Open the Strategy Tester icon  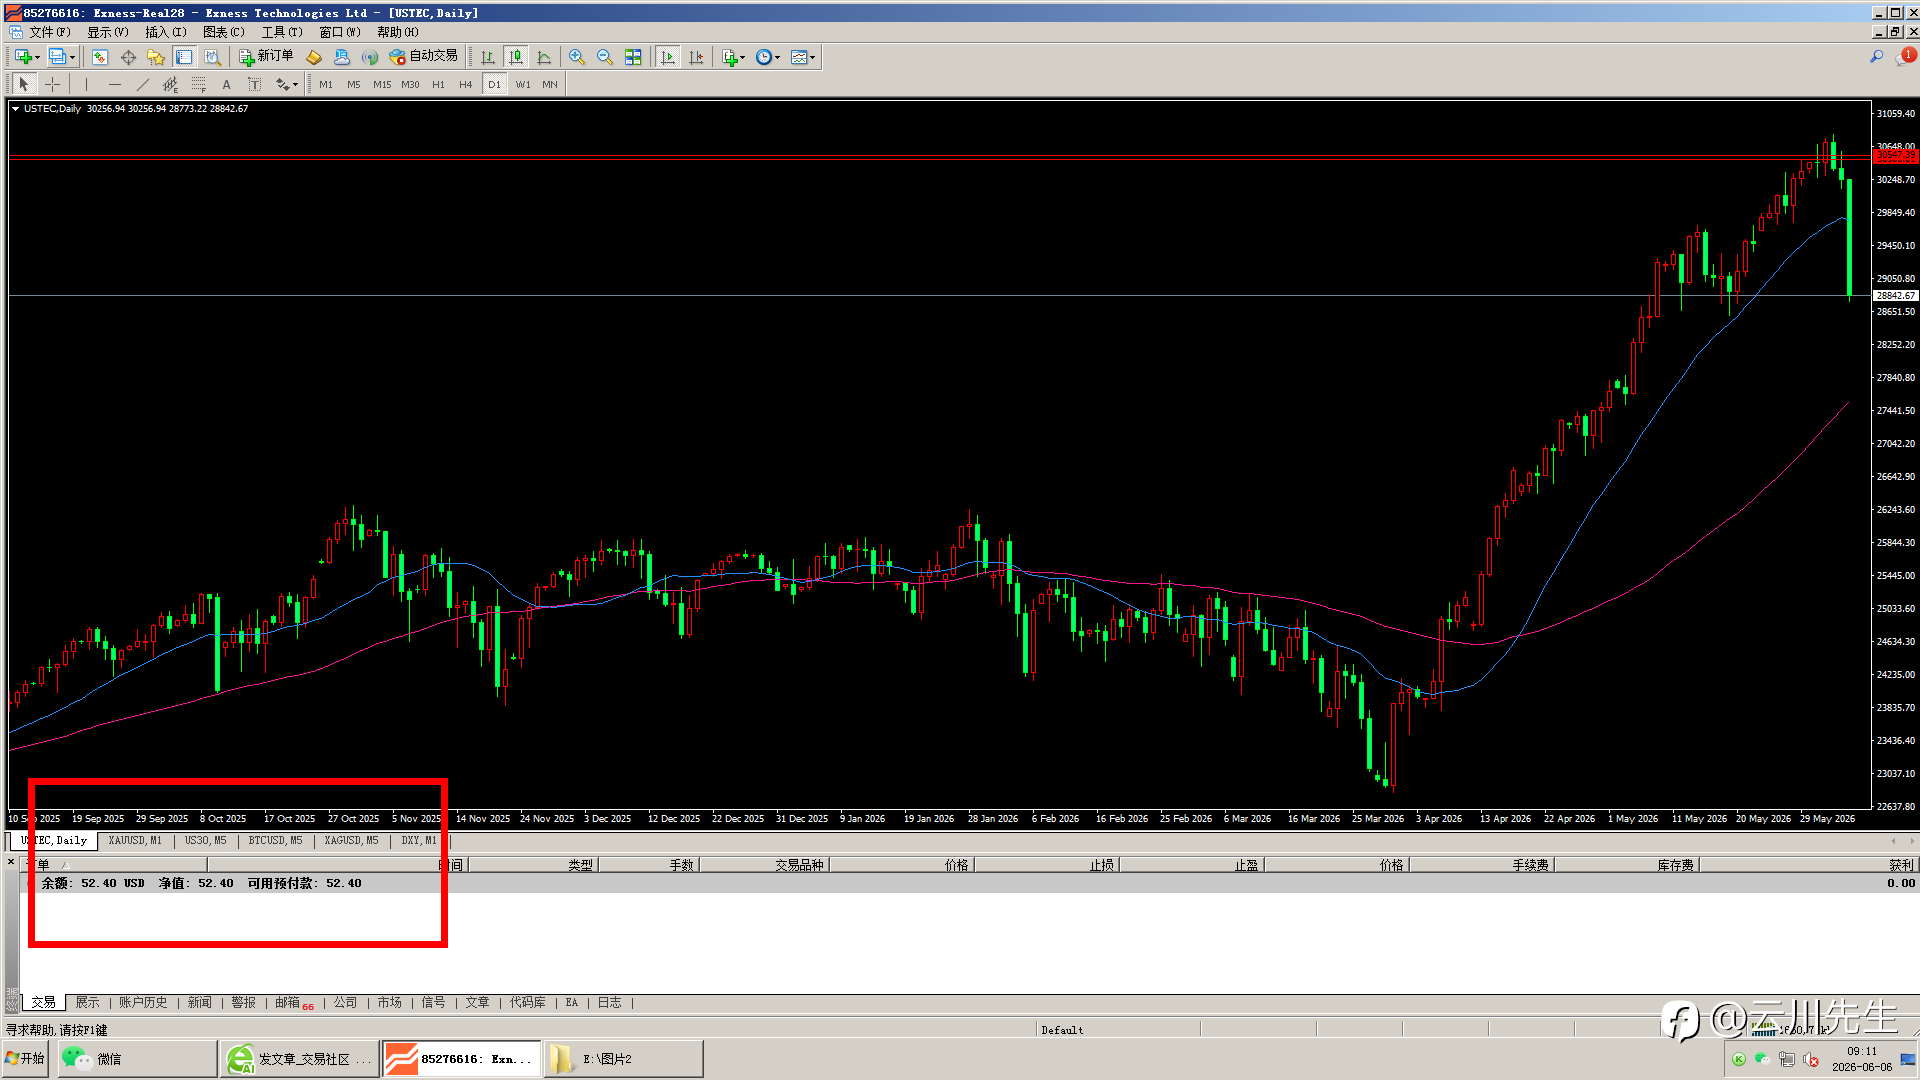(x=212, y=57)
